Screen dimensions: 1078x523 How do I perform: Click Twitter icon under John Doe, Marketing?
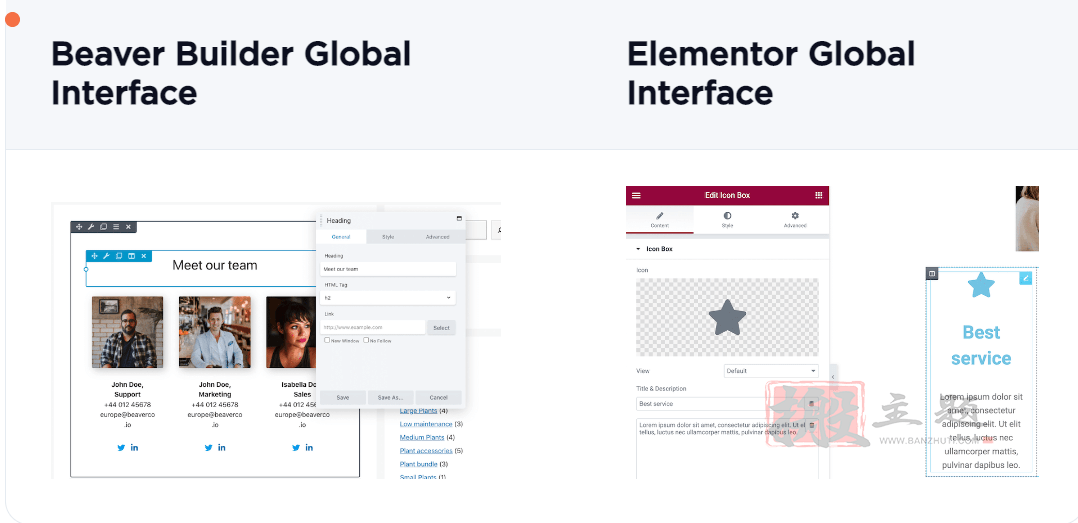click(x=208, y=447)
